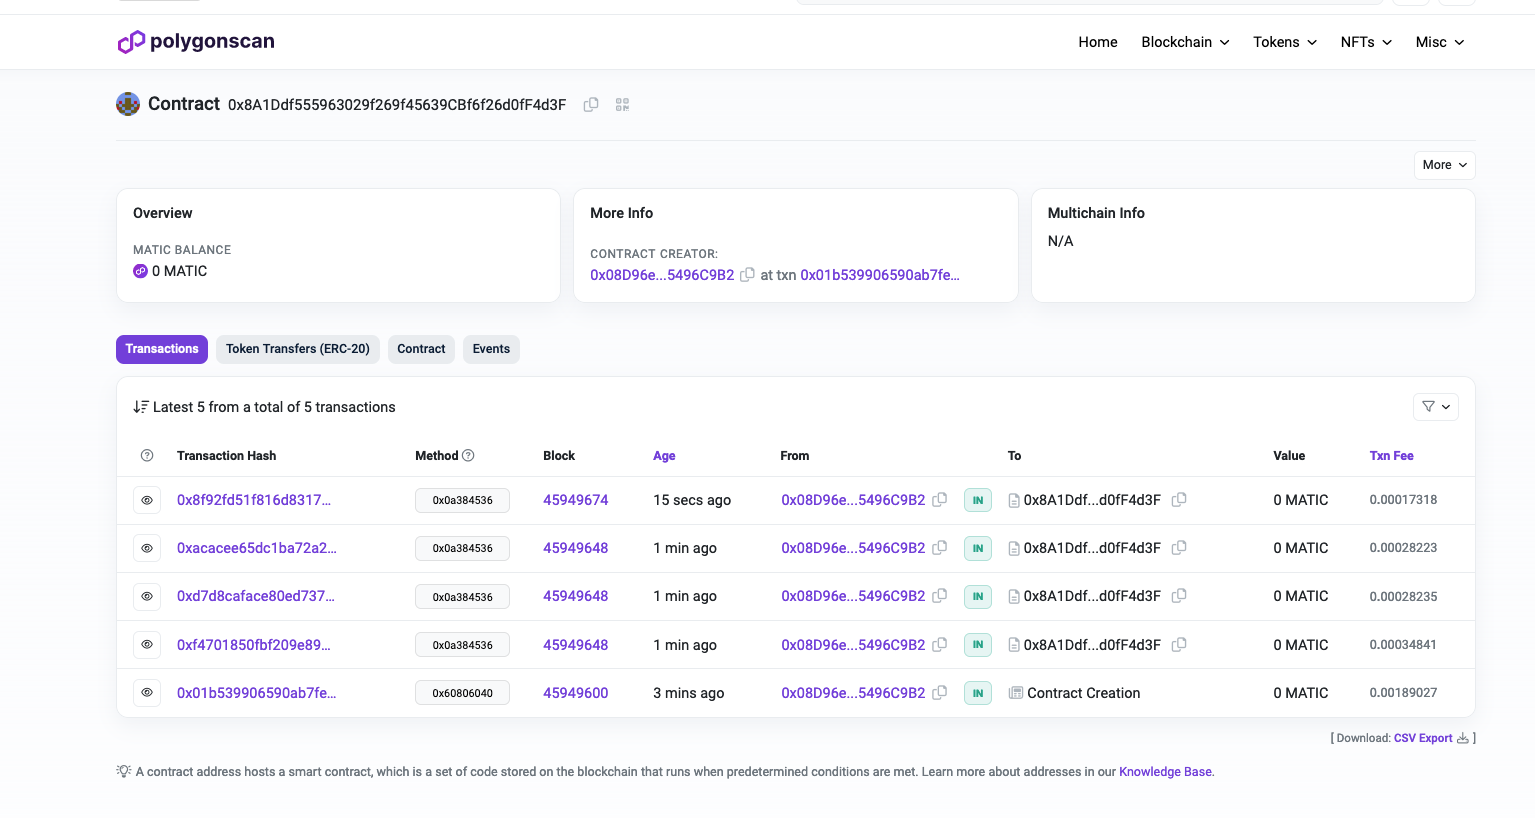Click the help icon beside Transaction Hash header
The image size is (1535, 818).
point(147,456)
